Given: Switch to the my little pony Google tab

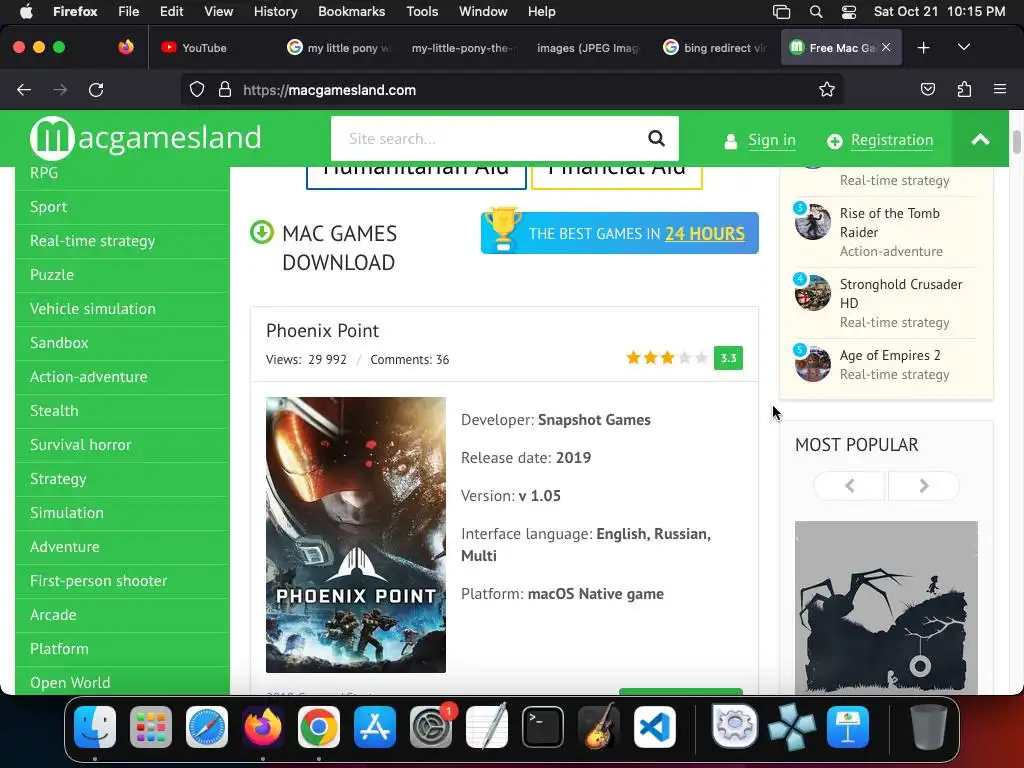Looking at the screenshot, I should [339, 48].
